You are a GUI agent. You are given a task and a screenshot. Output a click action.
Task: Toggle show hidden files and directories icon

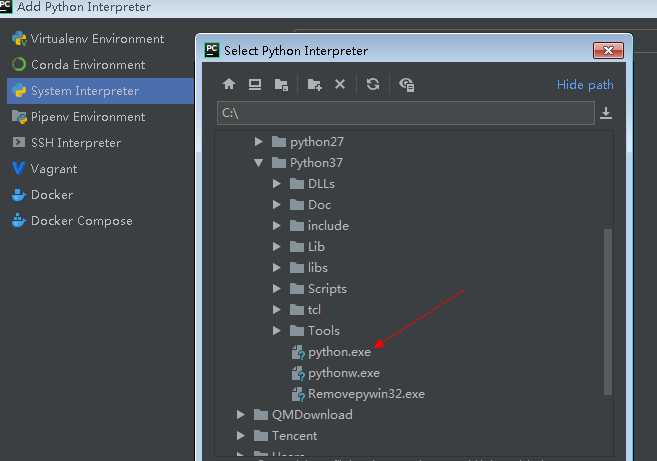tap(407, 85)
